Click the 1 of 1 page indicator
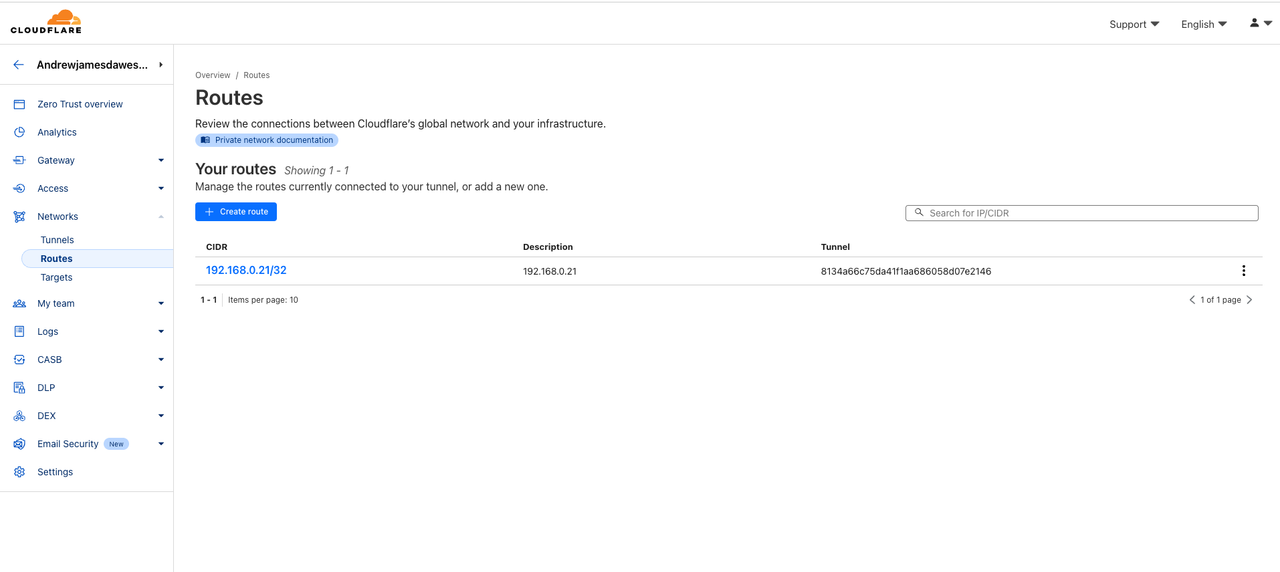Viewport: 1280px width, 572px height. point(1221,300)
